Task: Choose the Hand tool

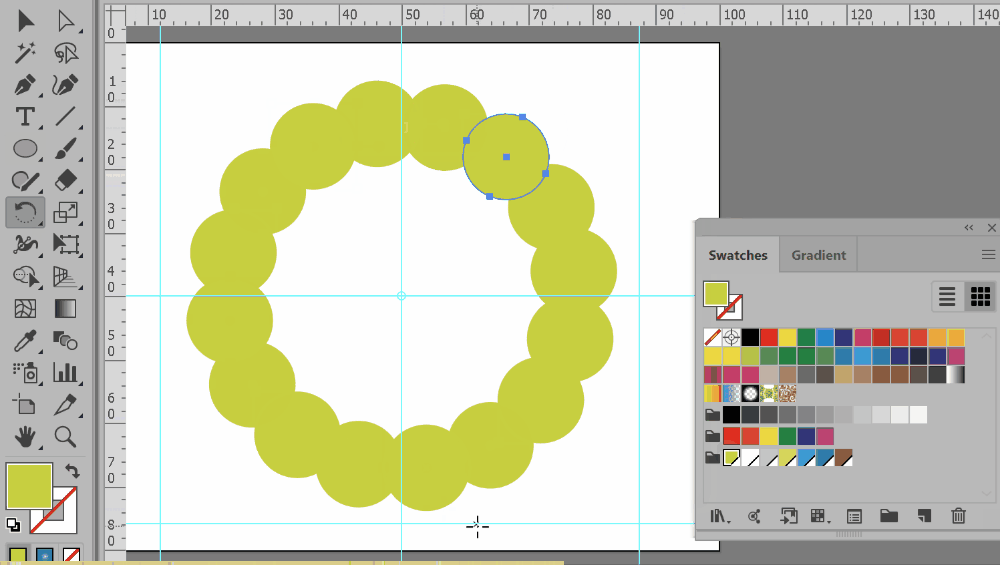Action: pos(25,437)
